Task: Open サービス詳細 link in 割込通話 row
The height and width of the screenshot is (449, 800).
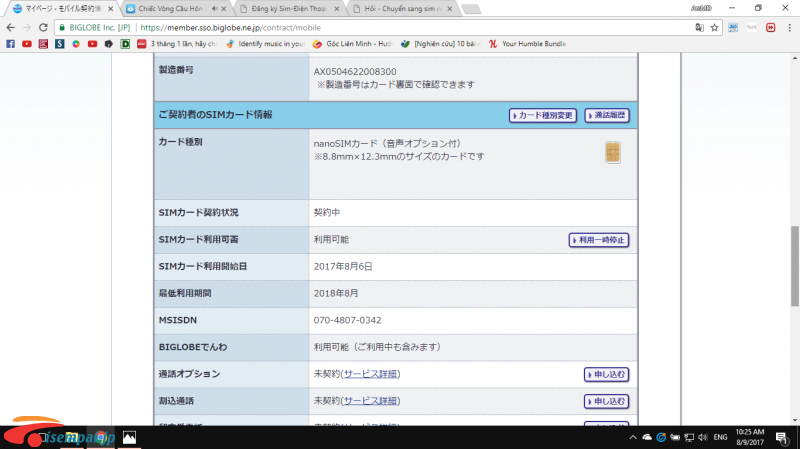Action: (370, 401)
